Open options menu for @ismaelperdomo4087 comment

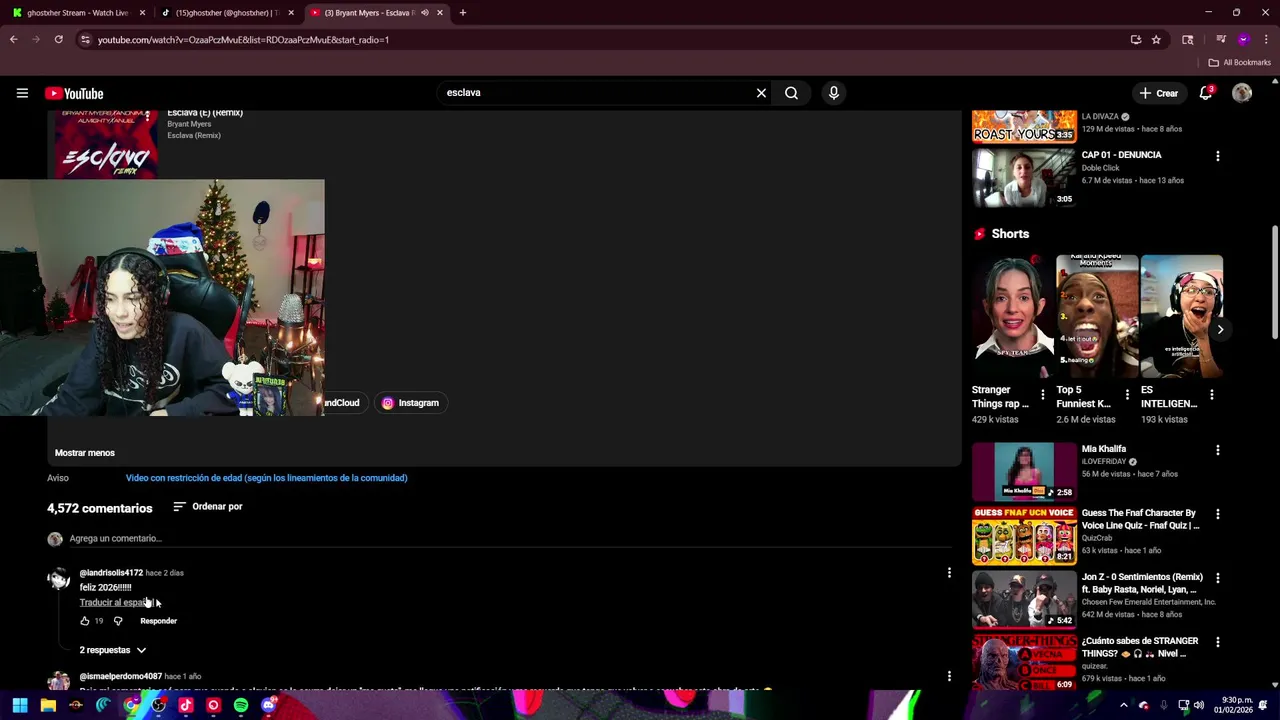[x=949, y=677]
